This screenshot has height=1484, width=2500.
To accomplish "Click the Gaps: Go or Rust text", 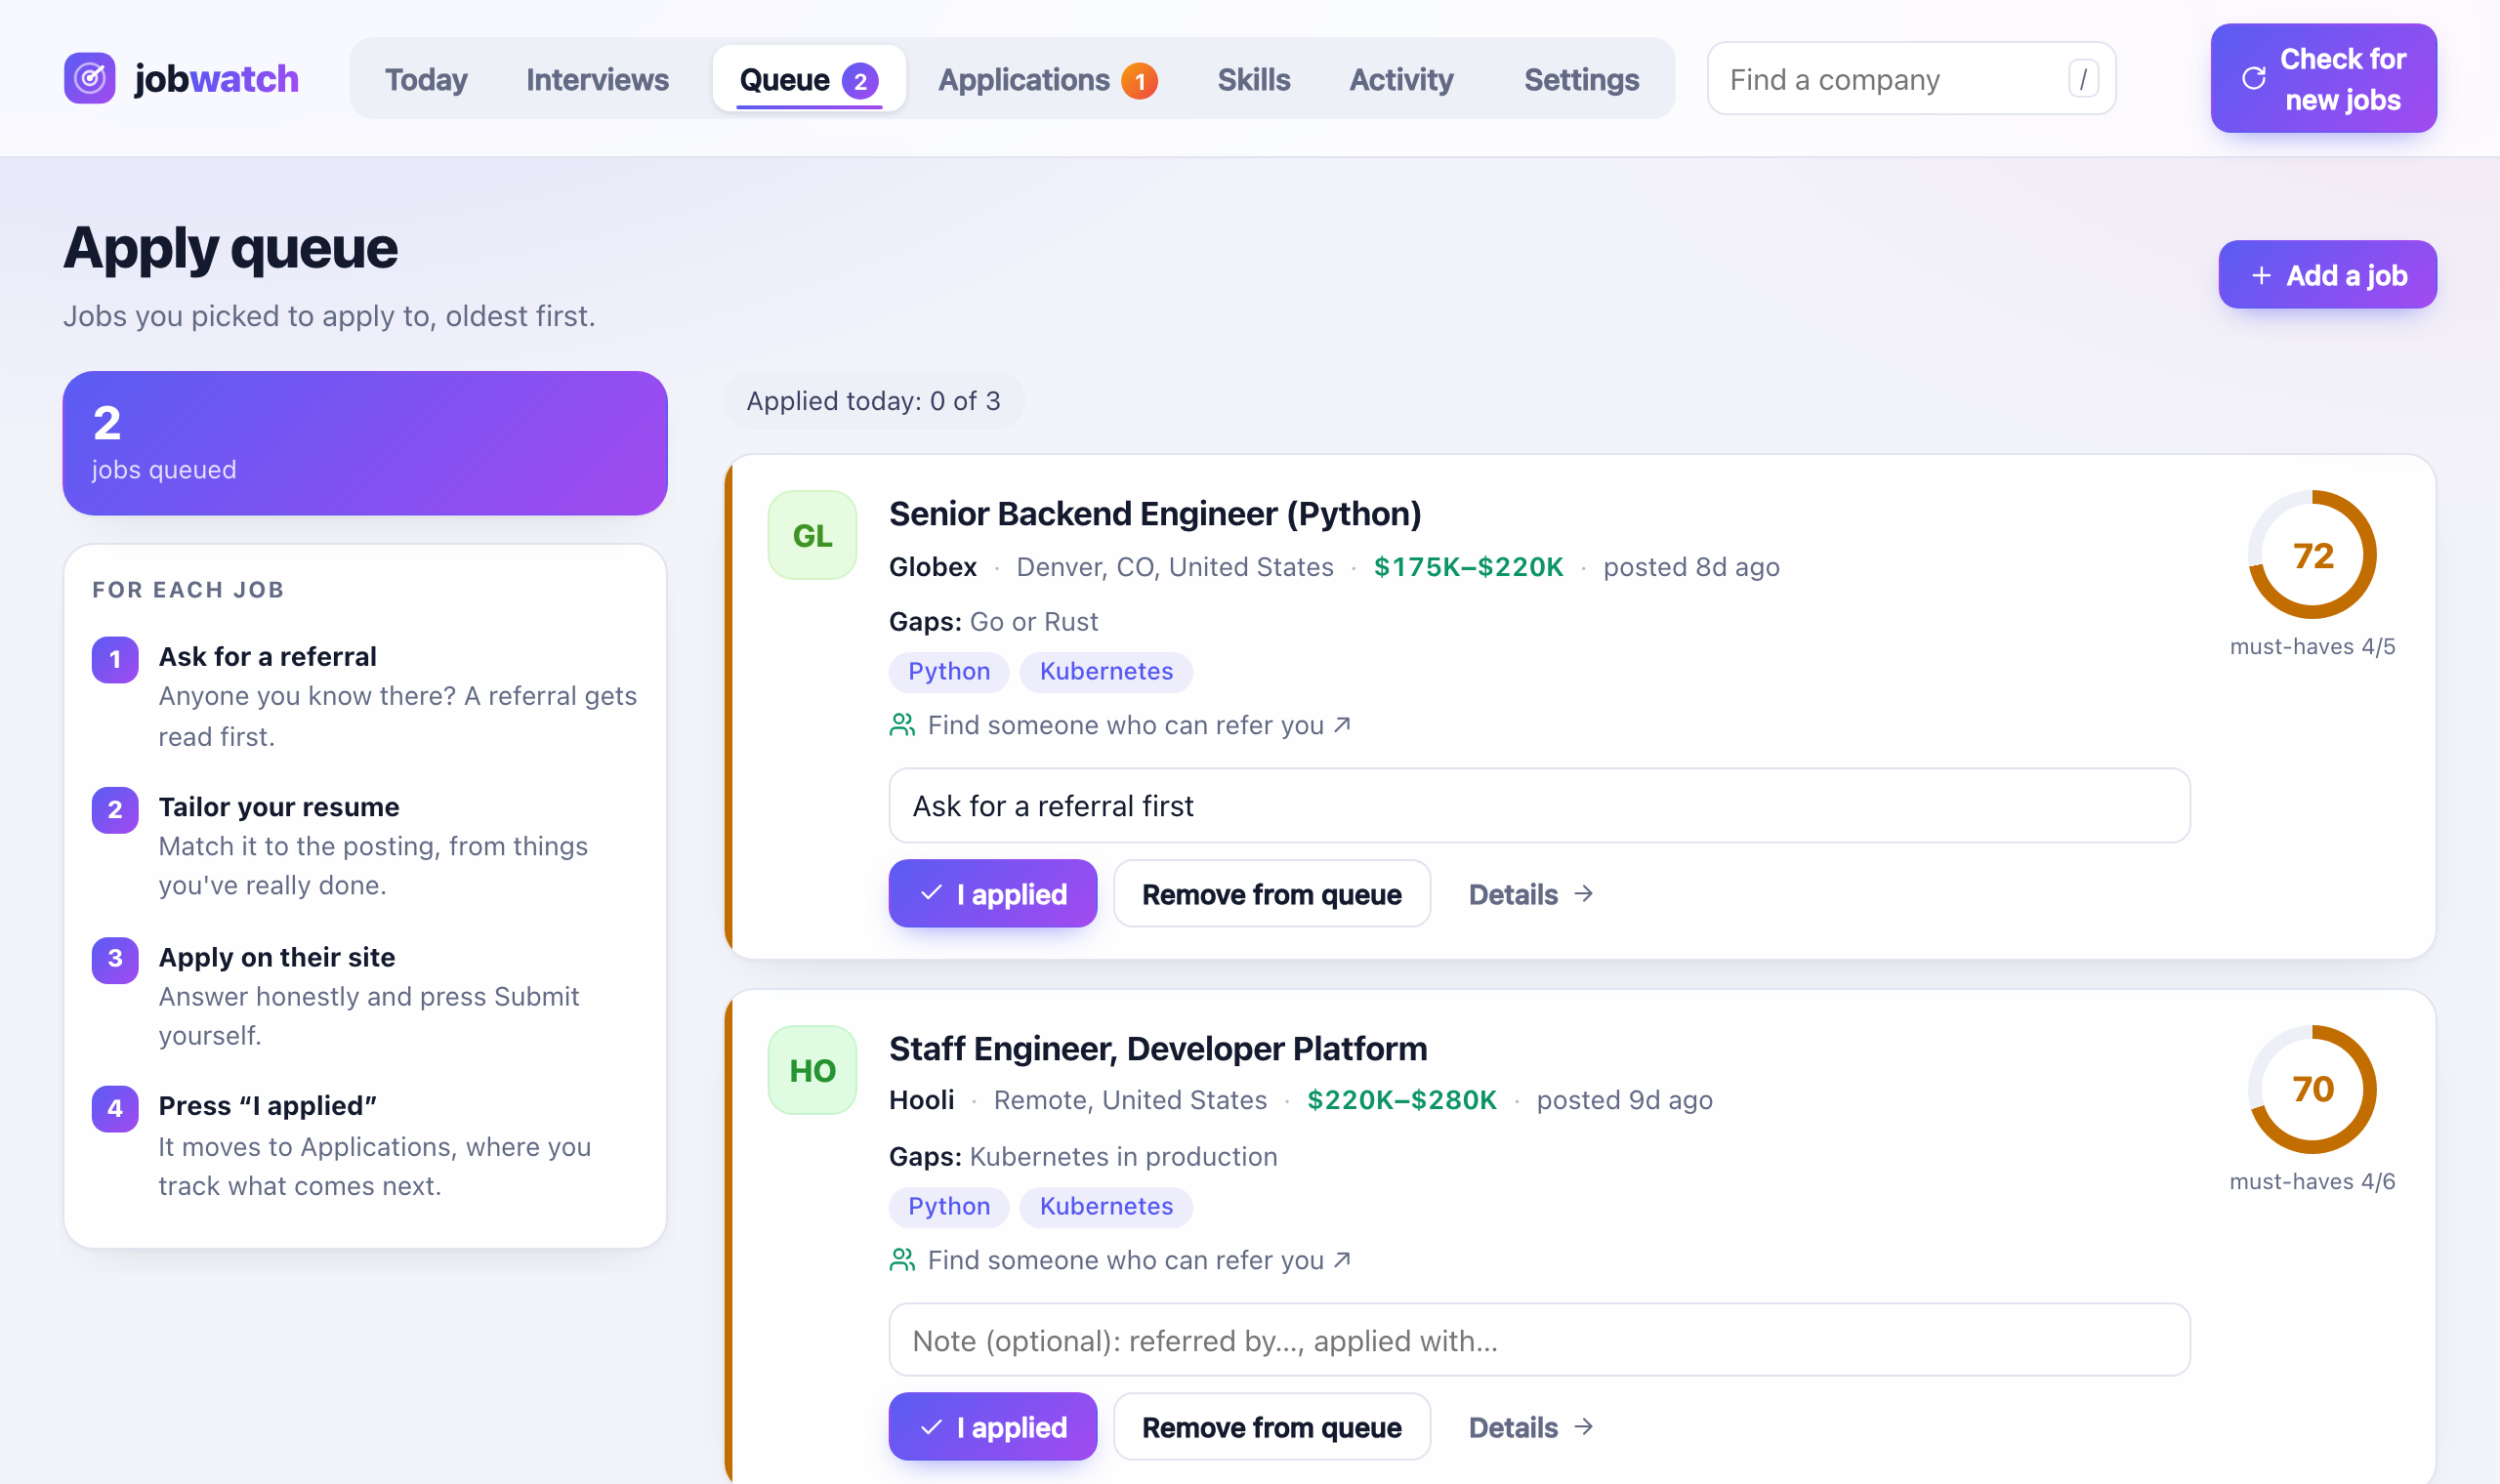I will (993, 621).
